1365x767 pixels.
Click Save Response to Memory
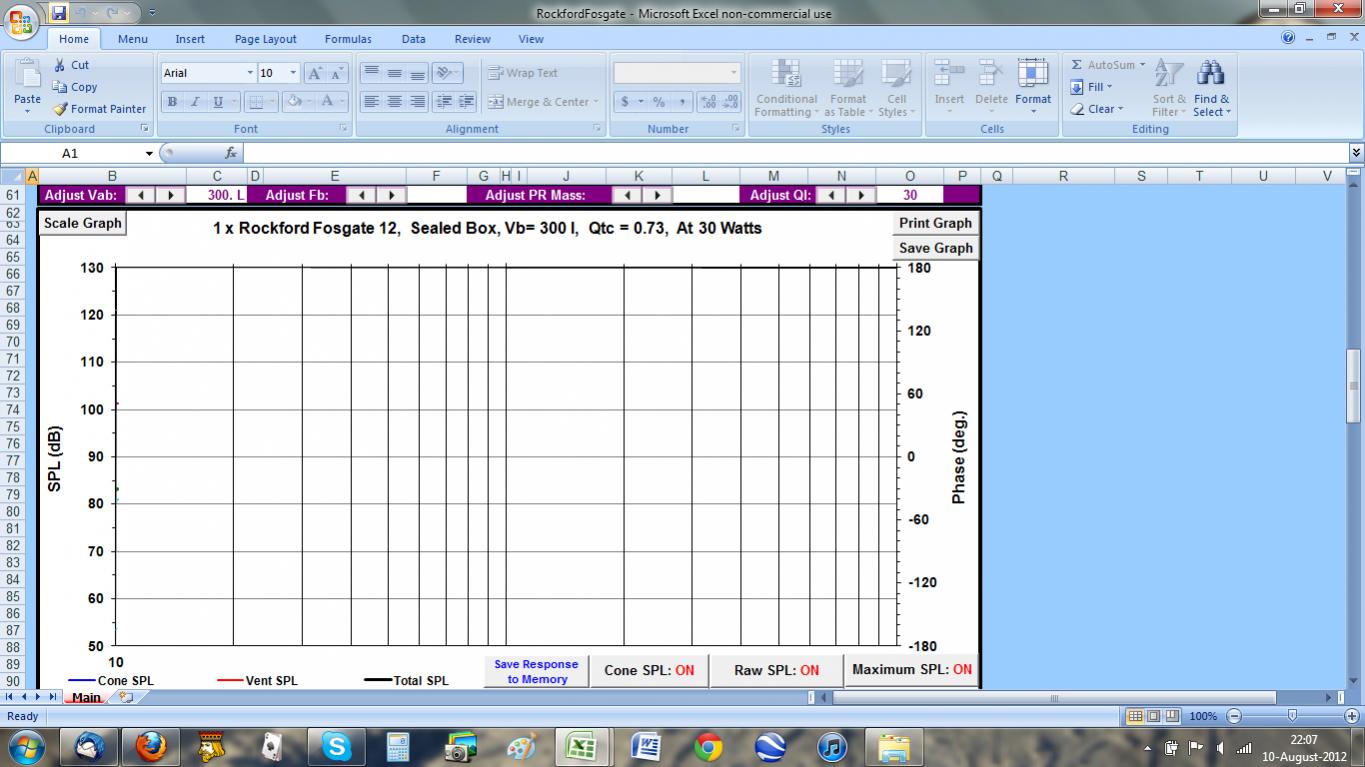click(536, 671)
